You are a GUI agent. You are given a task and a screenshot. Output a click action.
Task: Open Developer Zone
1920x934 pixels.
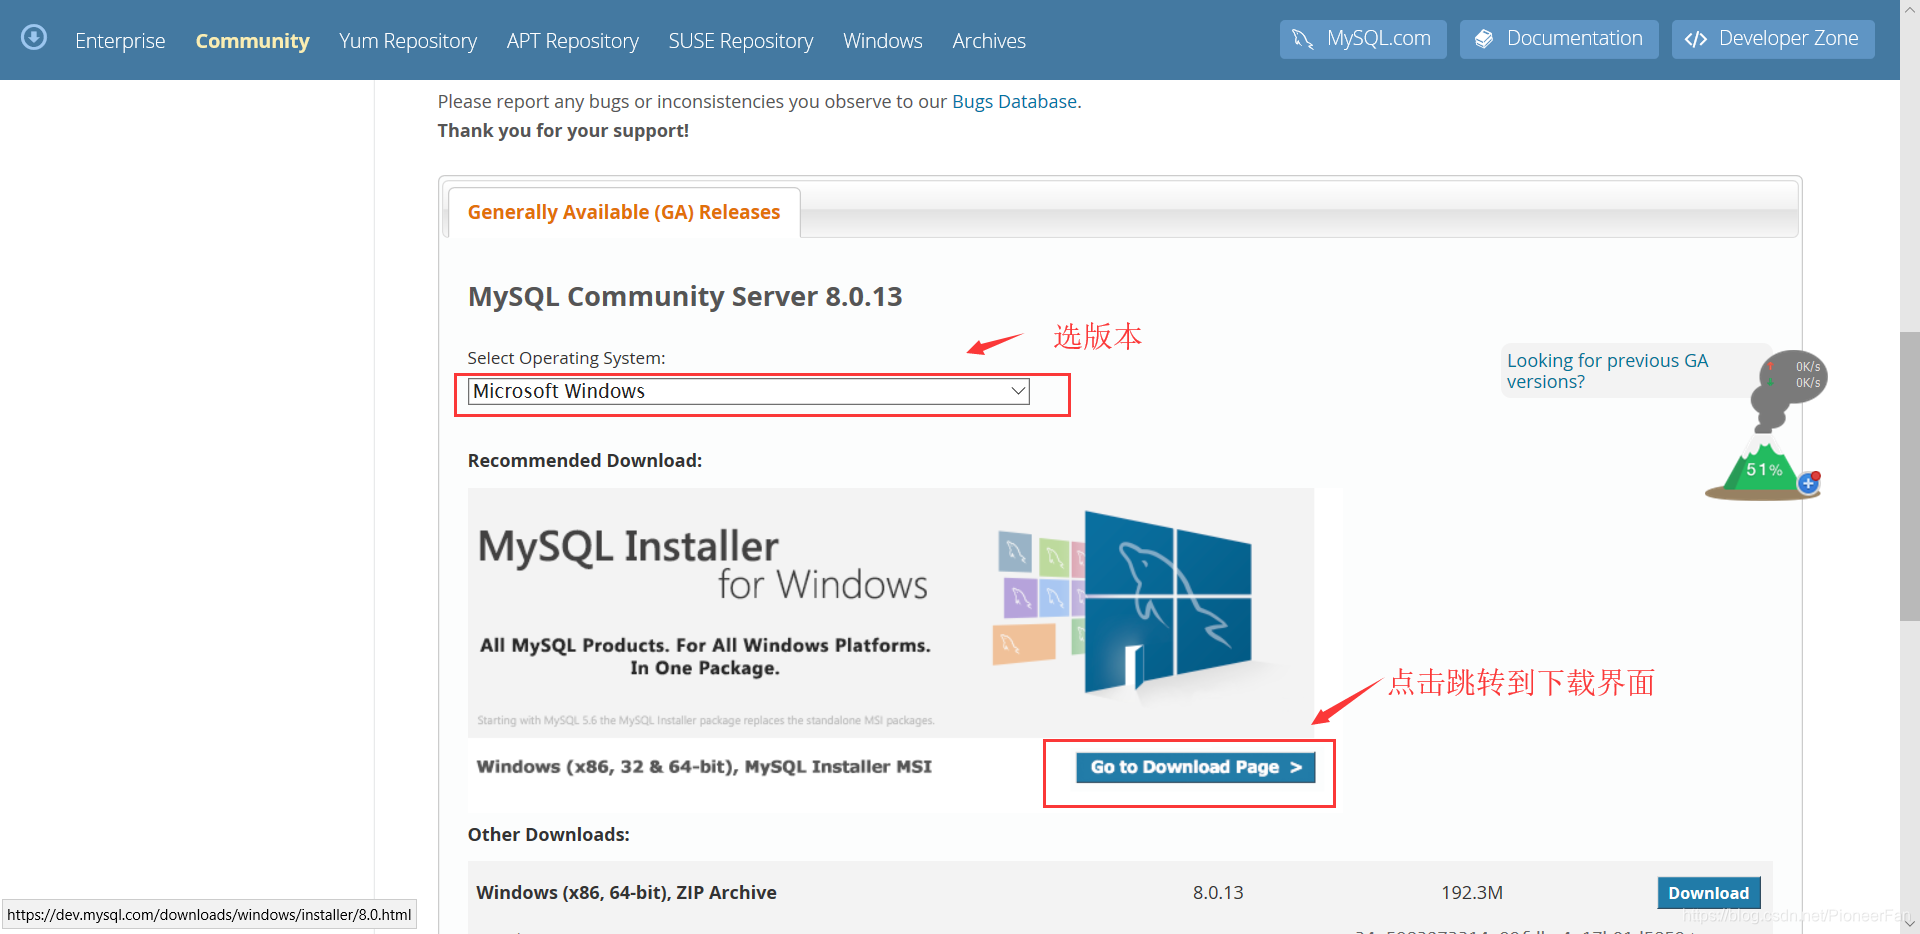click(x=1773, y=39)
